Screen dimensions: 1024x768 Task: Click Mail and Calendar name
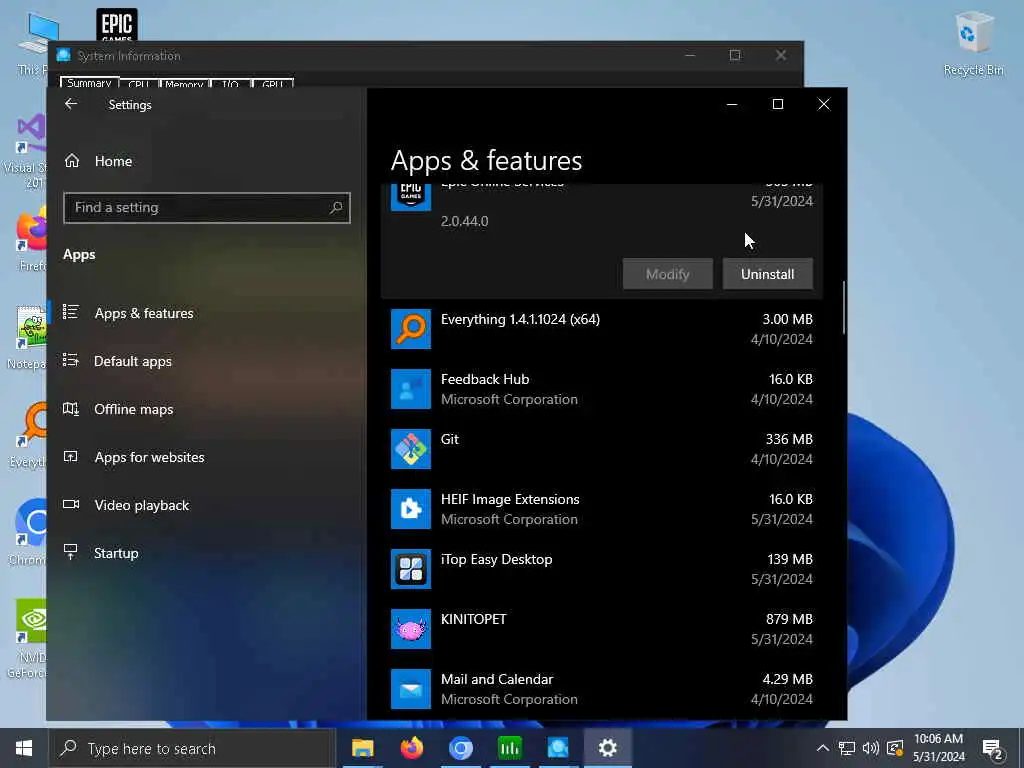(x=496, y=679)
